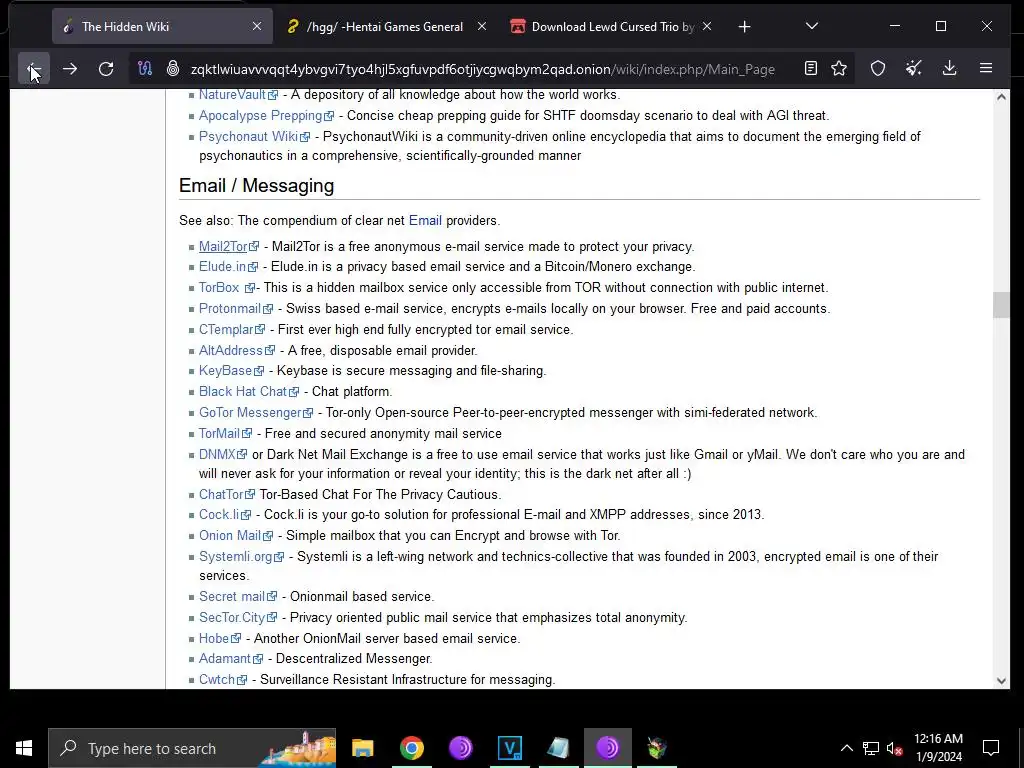Screen dimensions: 1024x768
Task: Click the muted volume tray icon
Action: pos(894,748)
